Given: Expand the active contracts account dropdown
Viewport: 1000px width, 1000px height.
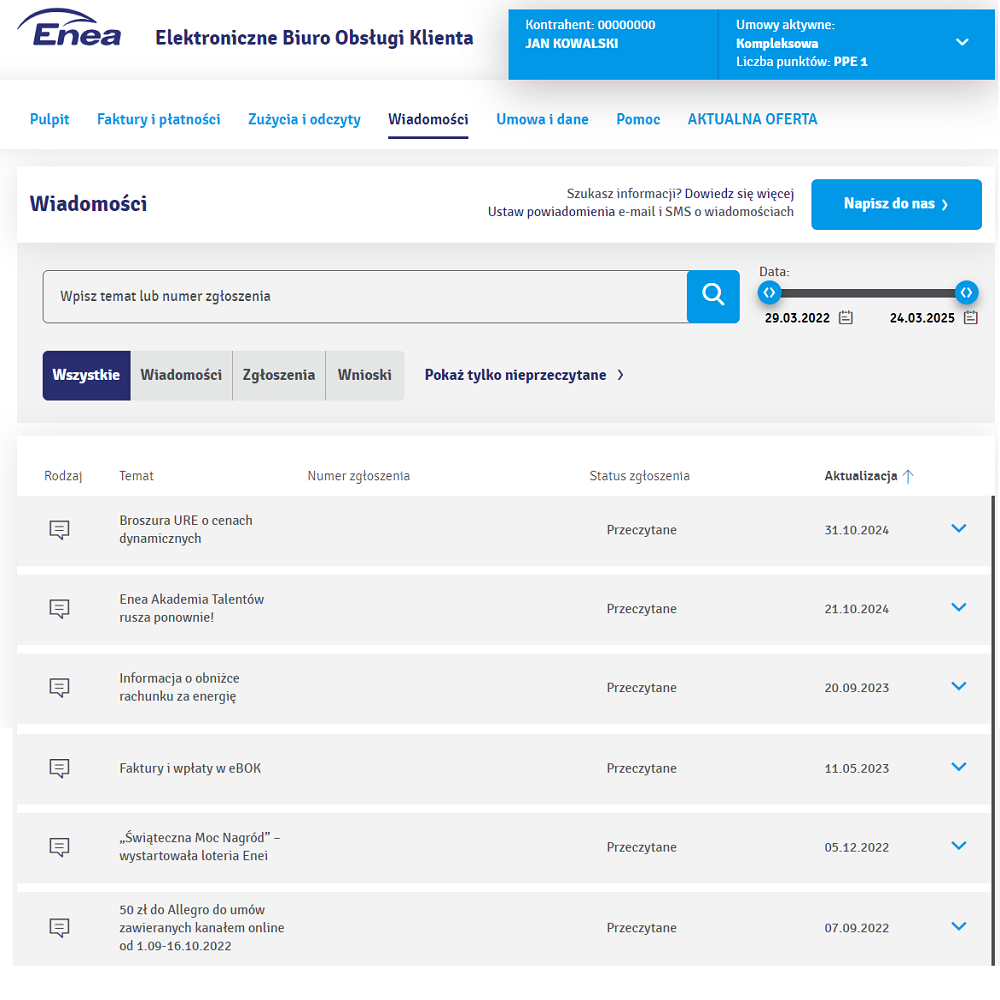Looking at the screenshot, I should 962,42.
